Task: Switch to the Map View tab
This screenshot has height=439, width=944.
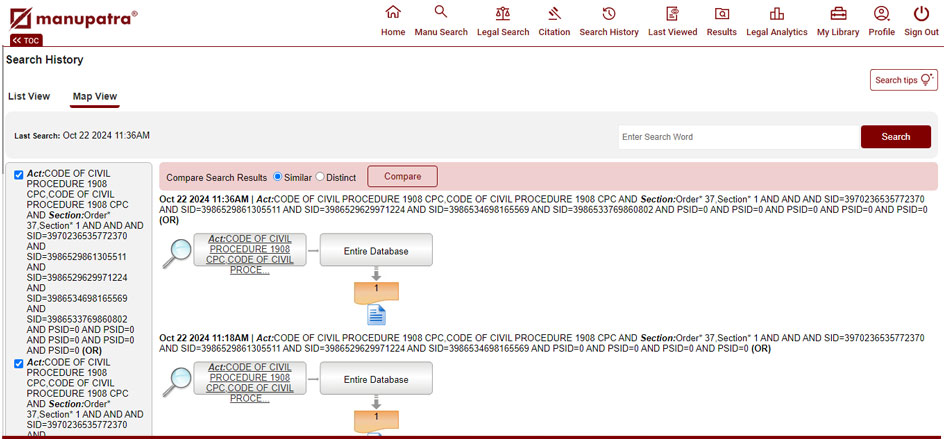Action: [x=94, y=97]
